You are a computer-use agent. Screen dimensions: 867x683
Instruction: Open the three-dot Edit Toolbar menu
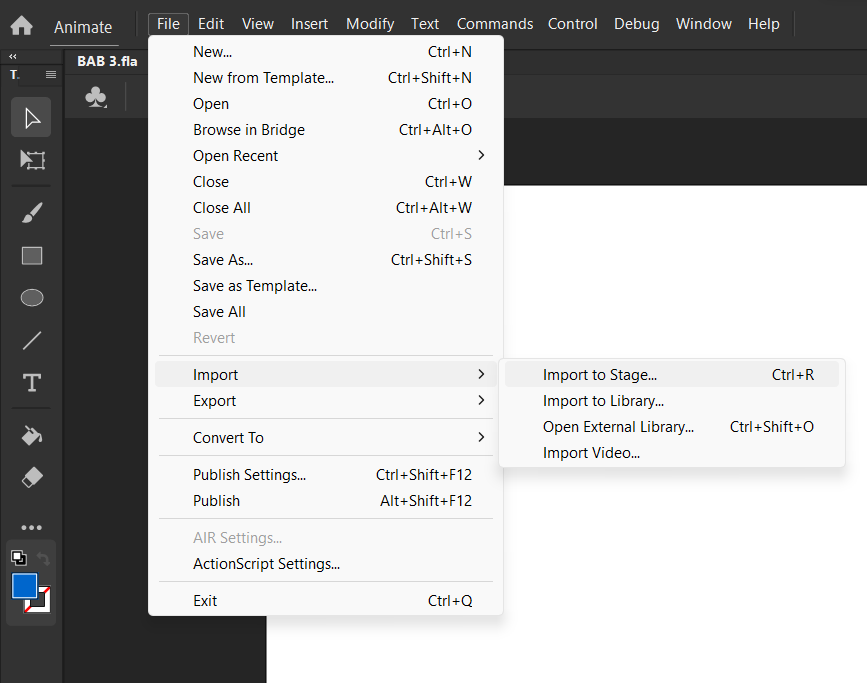[32, 528]
